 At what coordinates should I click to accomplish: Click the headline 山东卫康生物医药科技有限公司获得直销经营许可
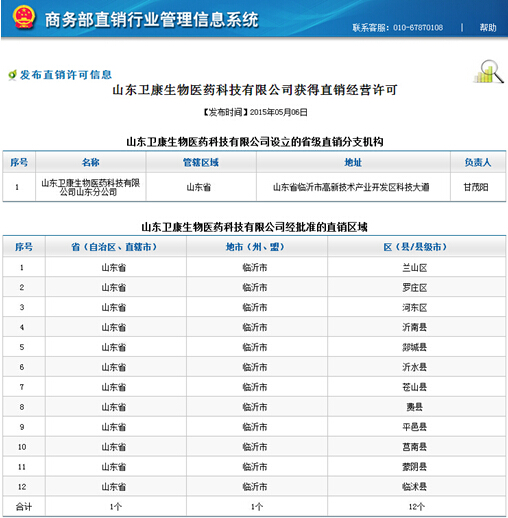coord(255,90)
